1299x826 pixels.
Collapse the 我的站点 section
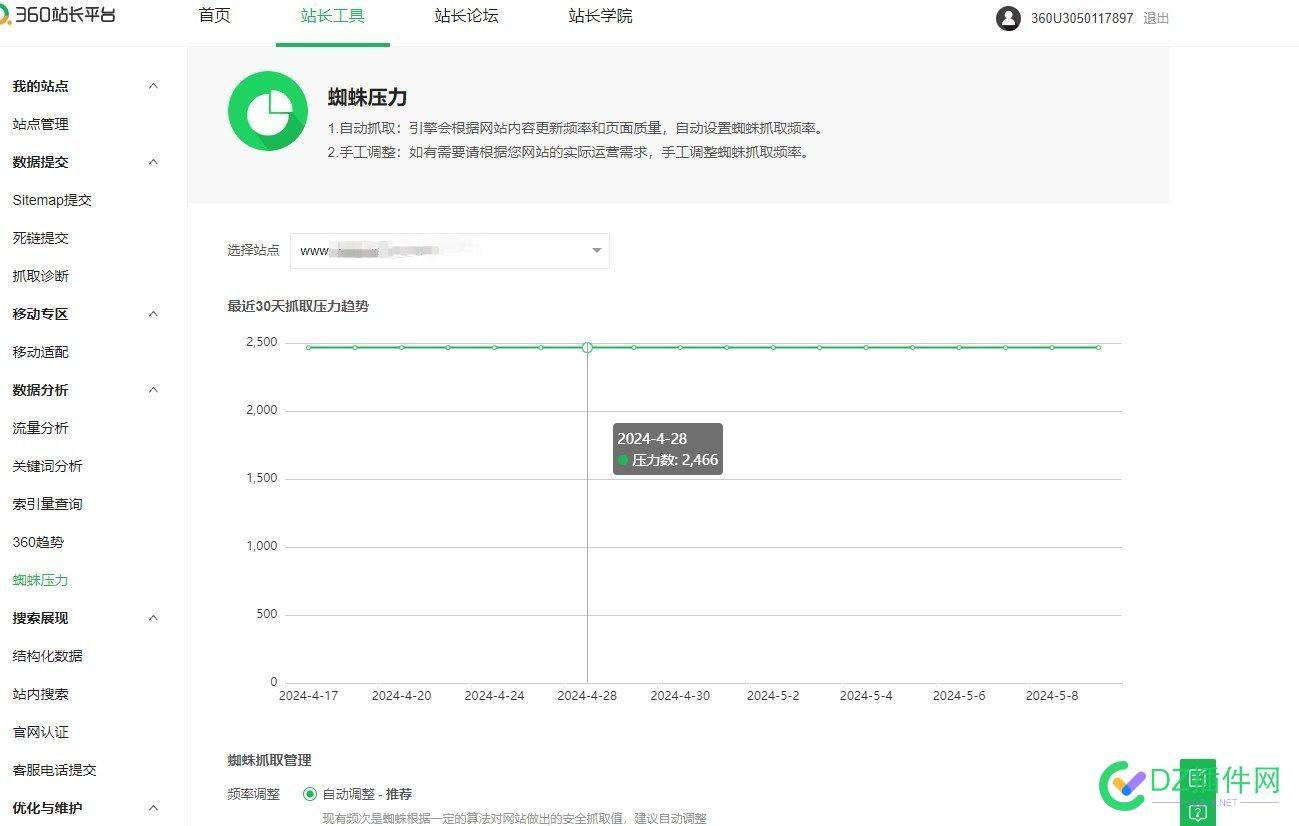pyautogui.click(x=153, y=86)
